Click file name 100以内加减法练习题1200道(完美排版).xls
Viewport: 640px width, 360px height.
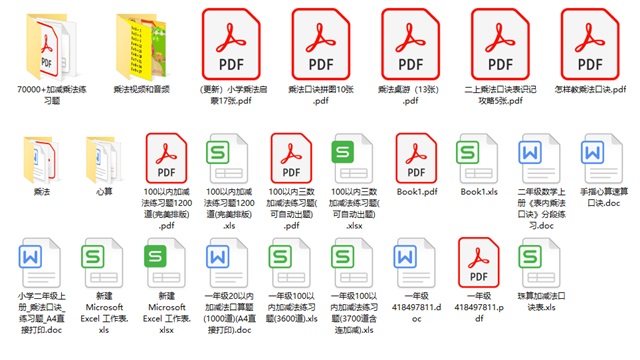click(229, 208)
